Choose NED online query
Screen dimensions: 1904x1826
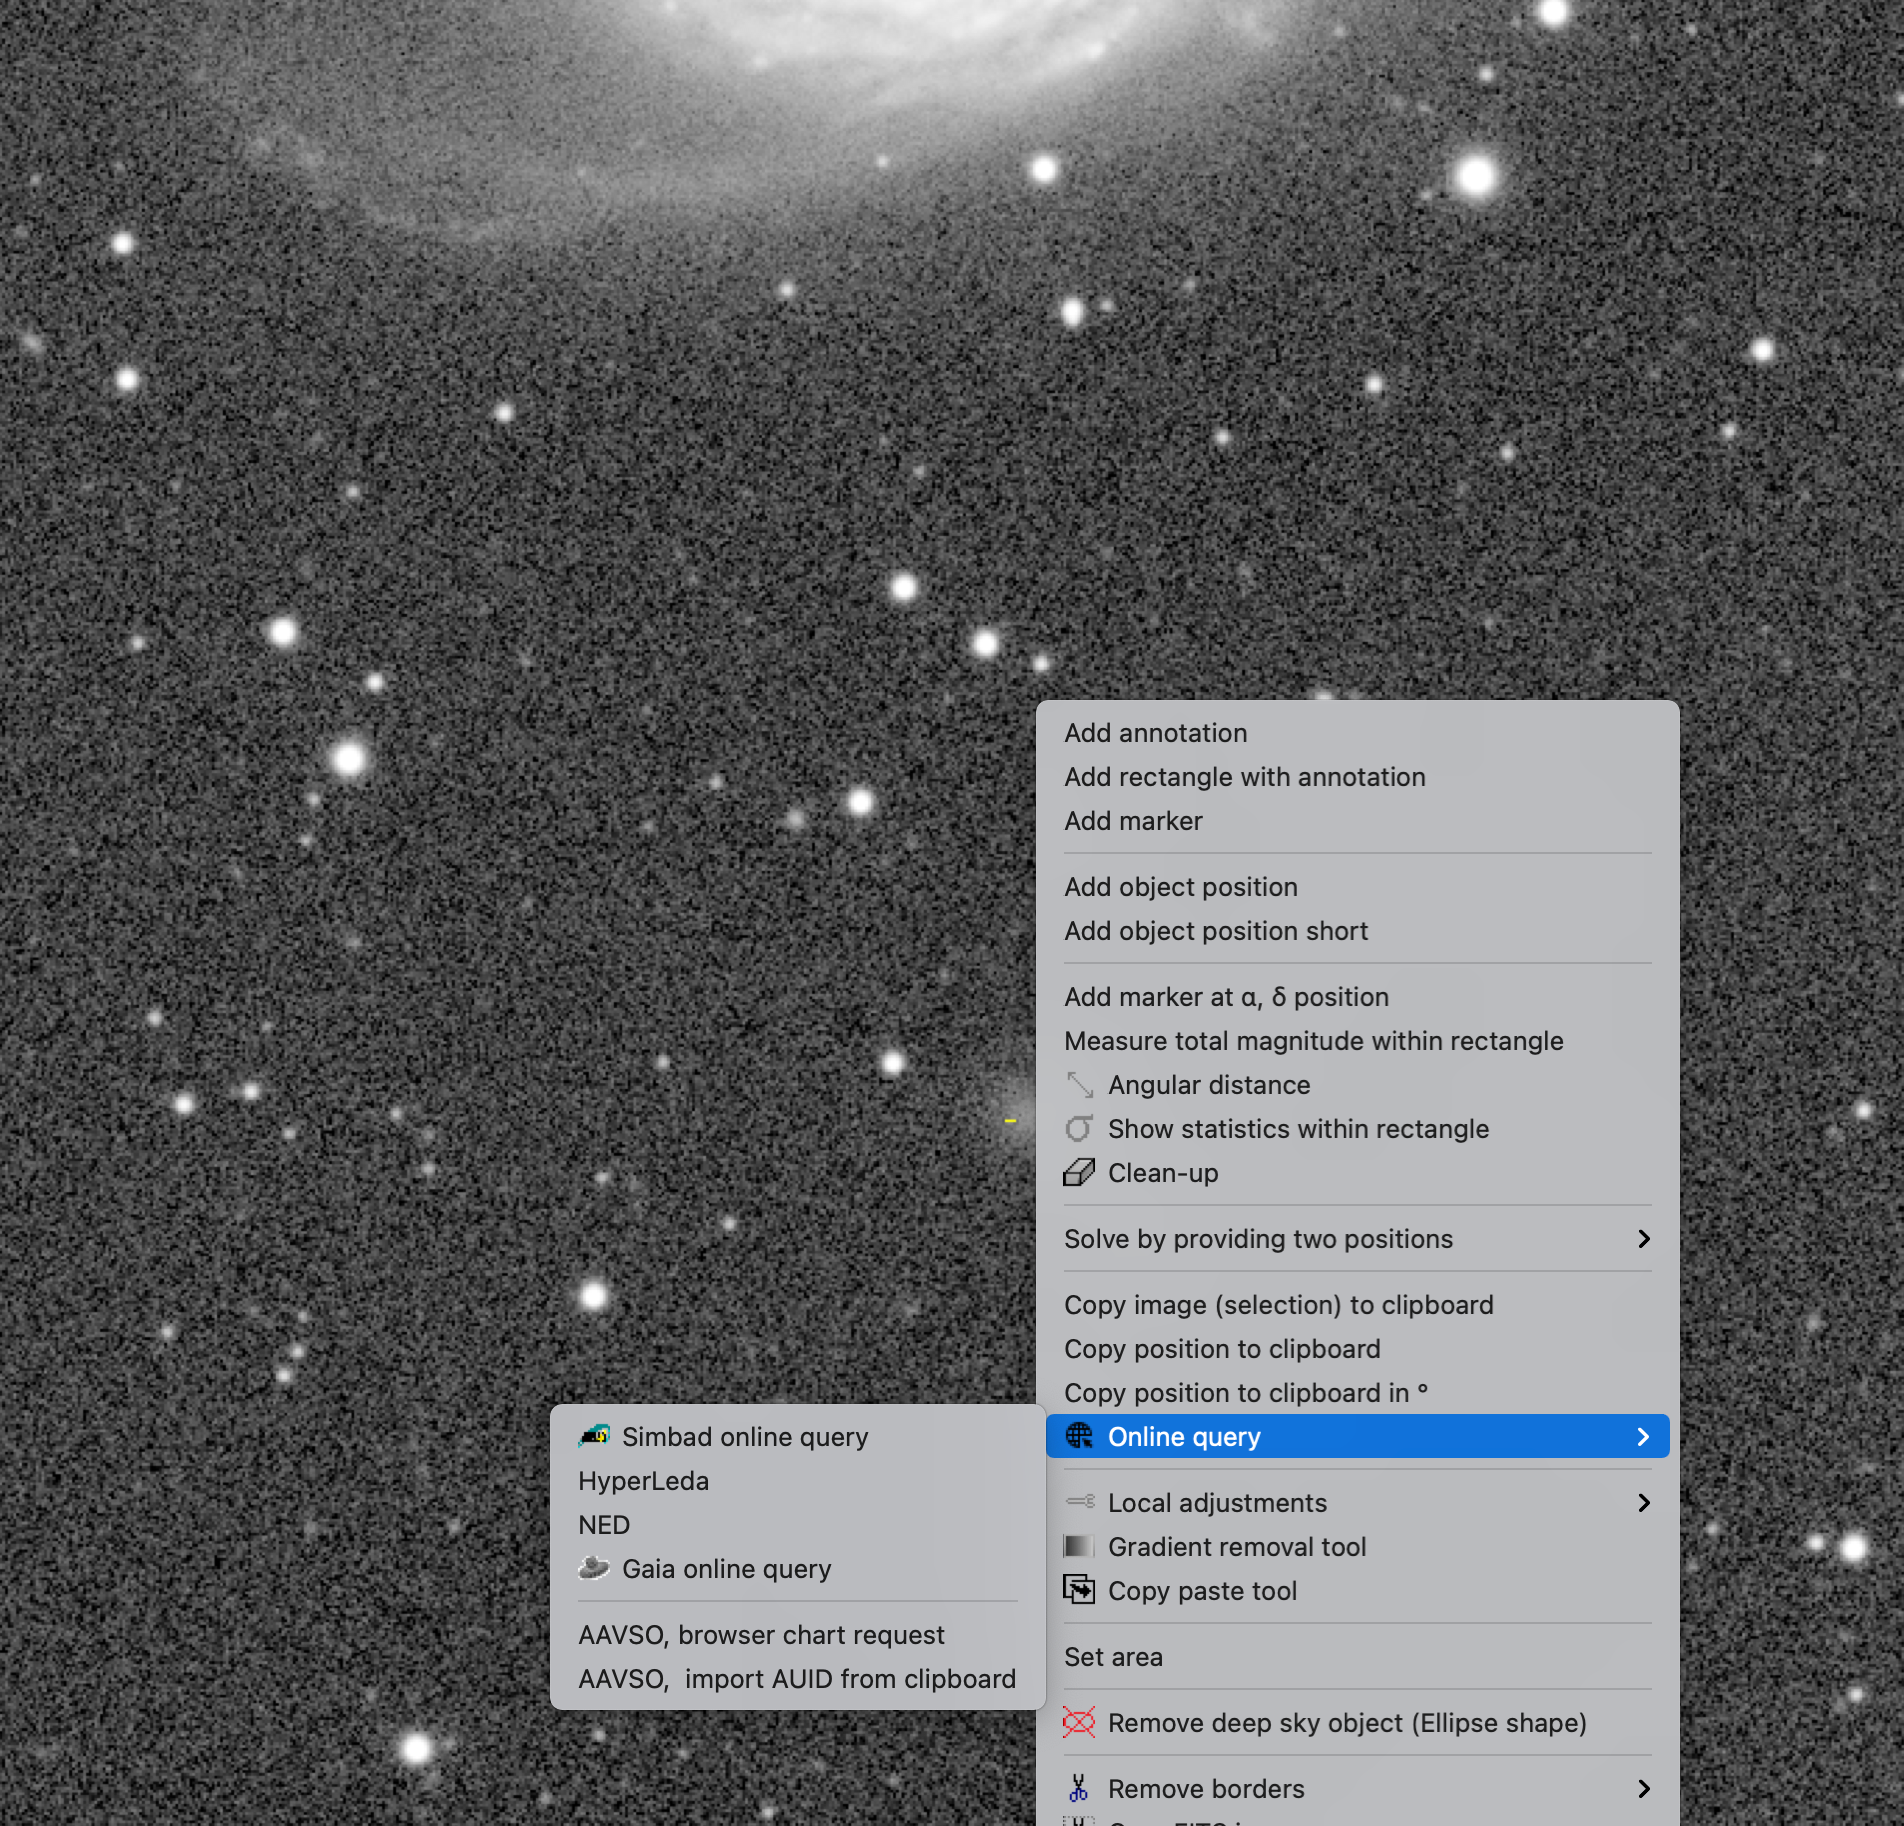[x=604, y=1525]
